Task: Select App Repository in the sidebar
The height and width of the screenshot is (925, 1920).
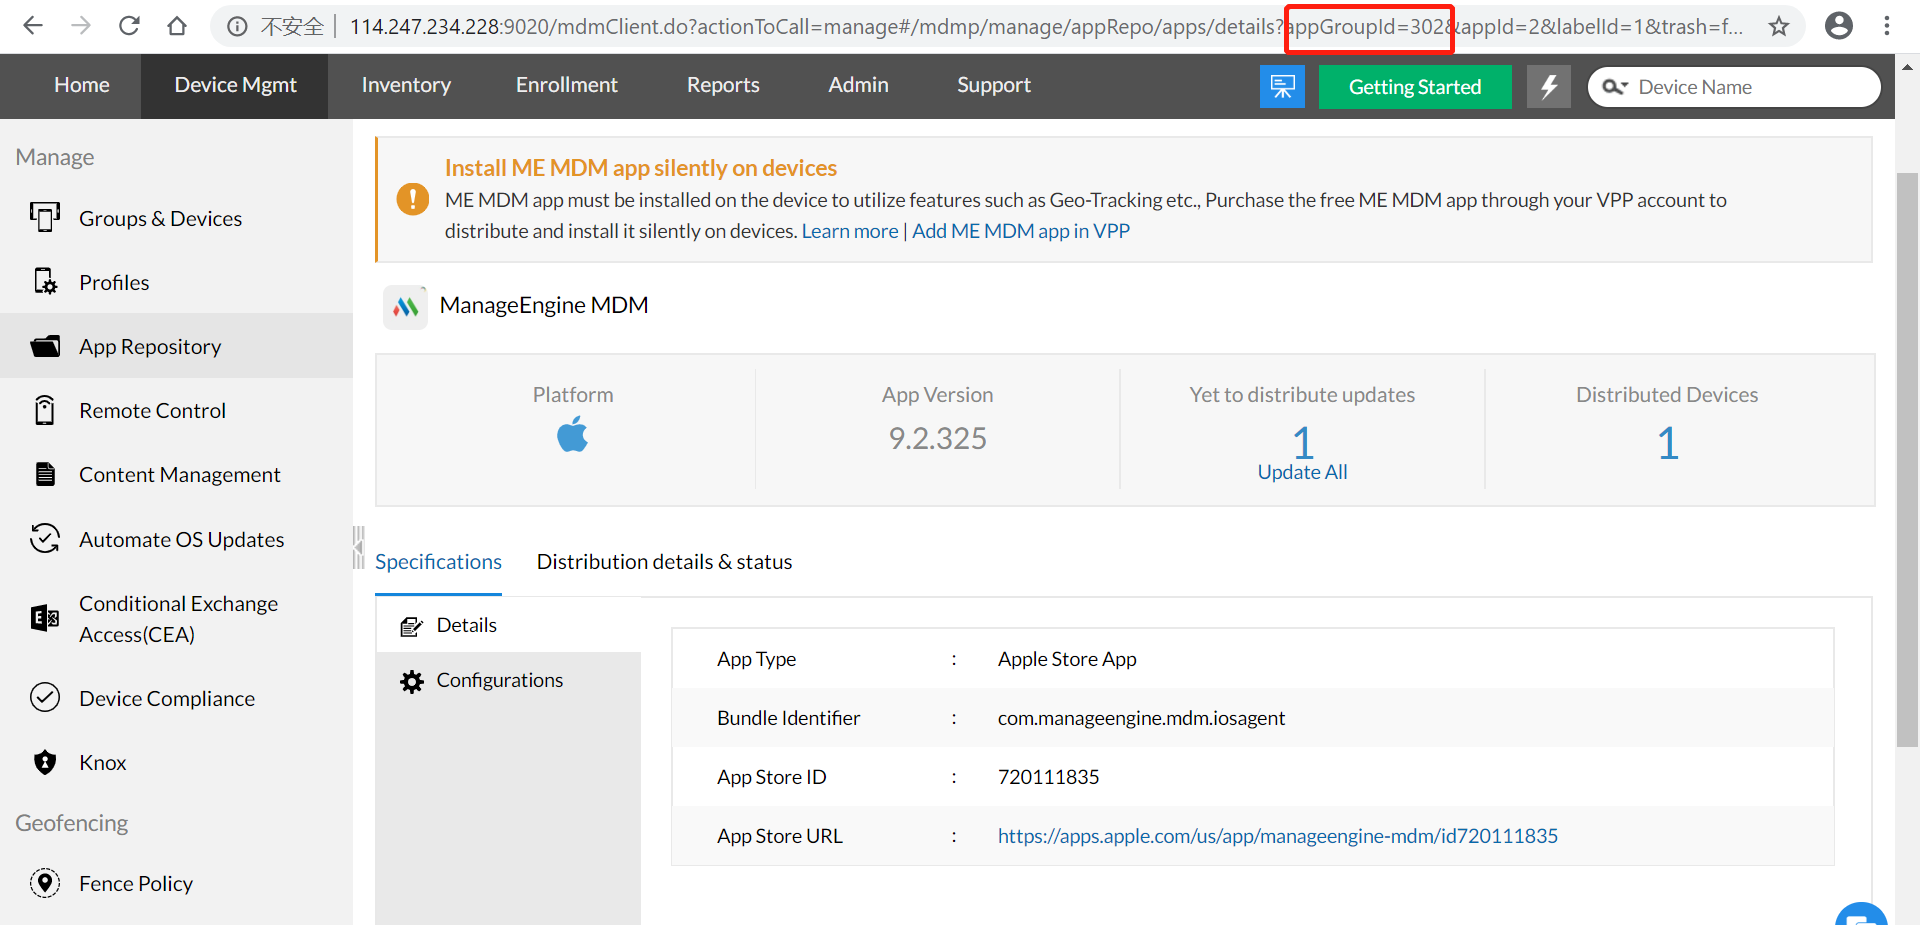Action: tap(176, 346)
